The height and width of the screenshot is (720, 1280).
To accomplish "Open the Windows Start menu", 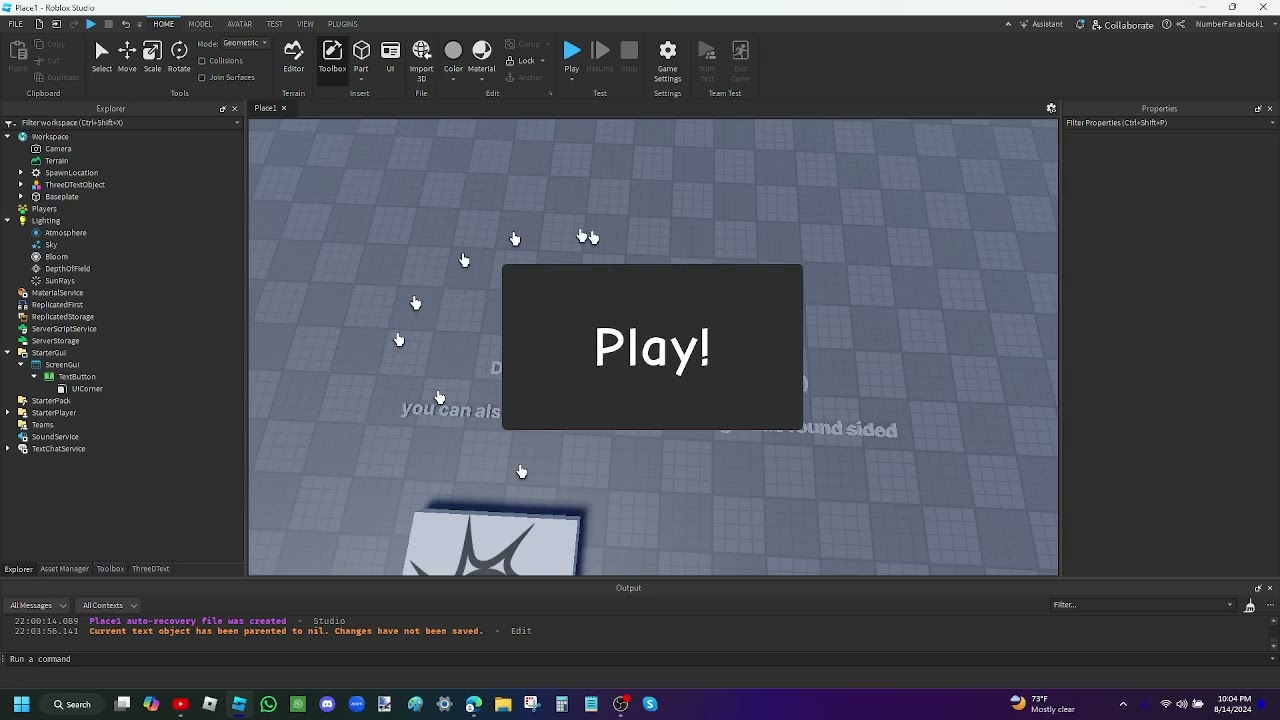I will (21, 704).
